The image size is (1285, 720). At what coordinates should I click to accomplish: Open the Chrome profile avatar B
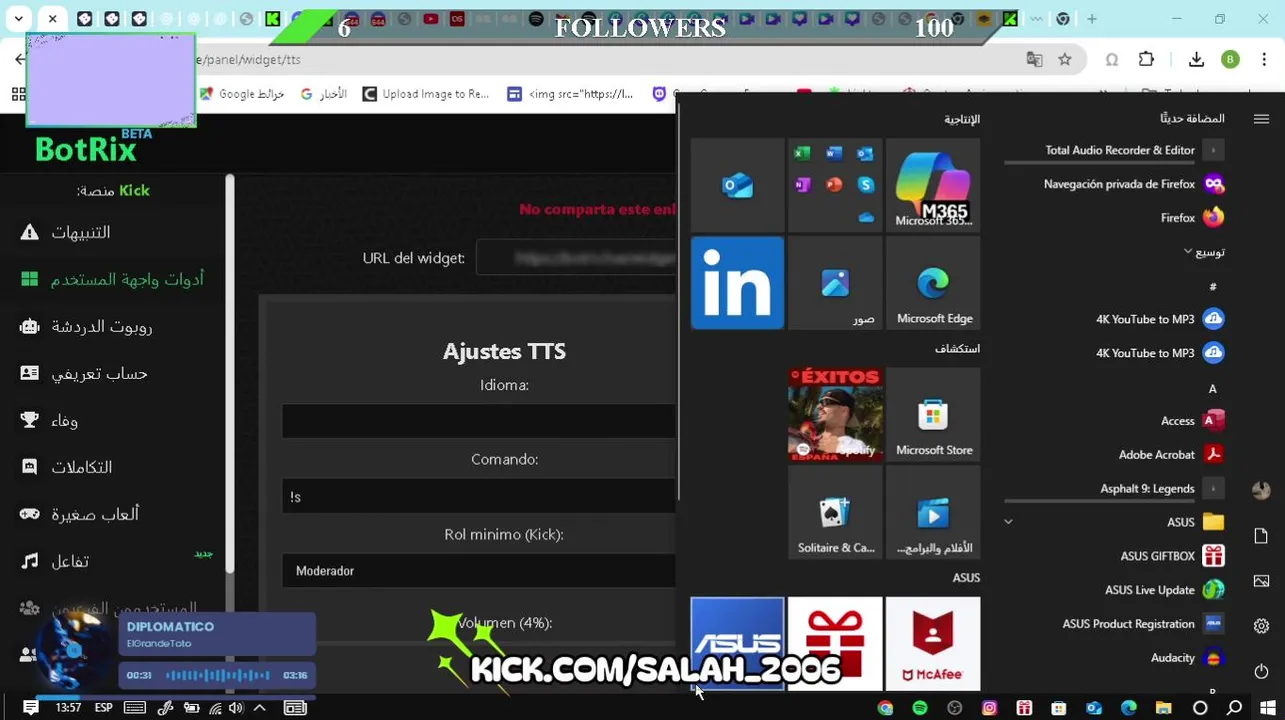click(x=1231, y=60)
